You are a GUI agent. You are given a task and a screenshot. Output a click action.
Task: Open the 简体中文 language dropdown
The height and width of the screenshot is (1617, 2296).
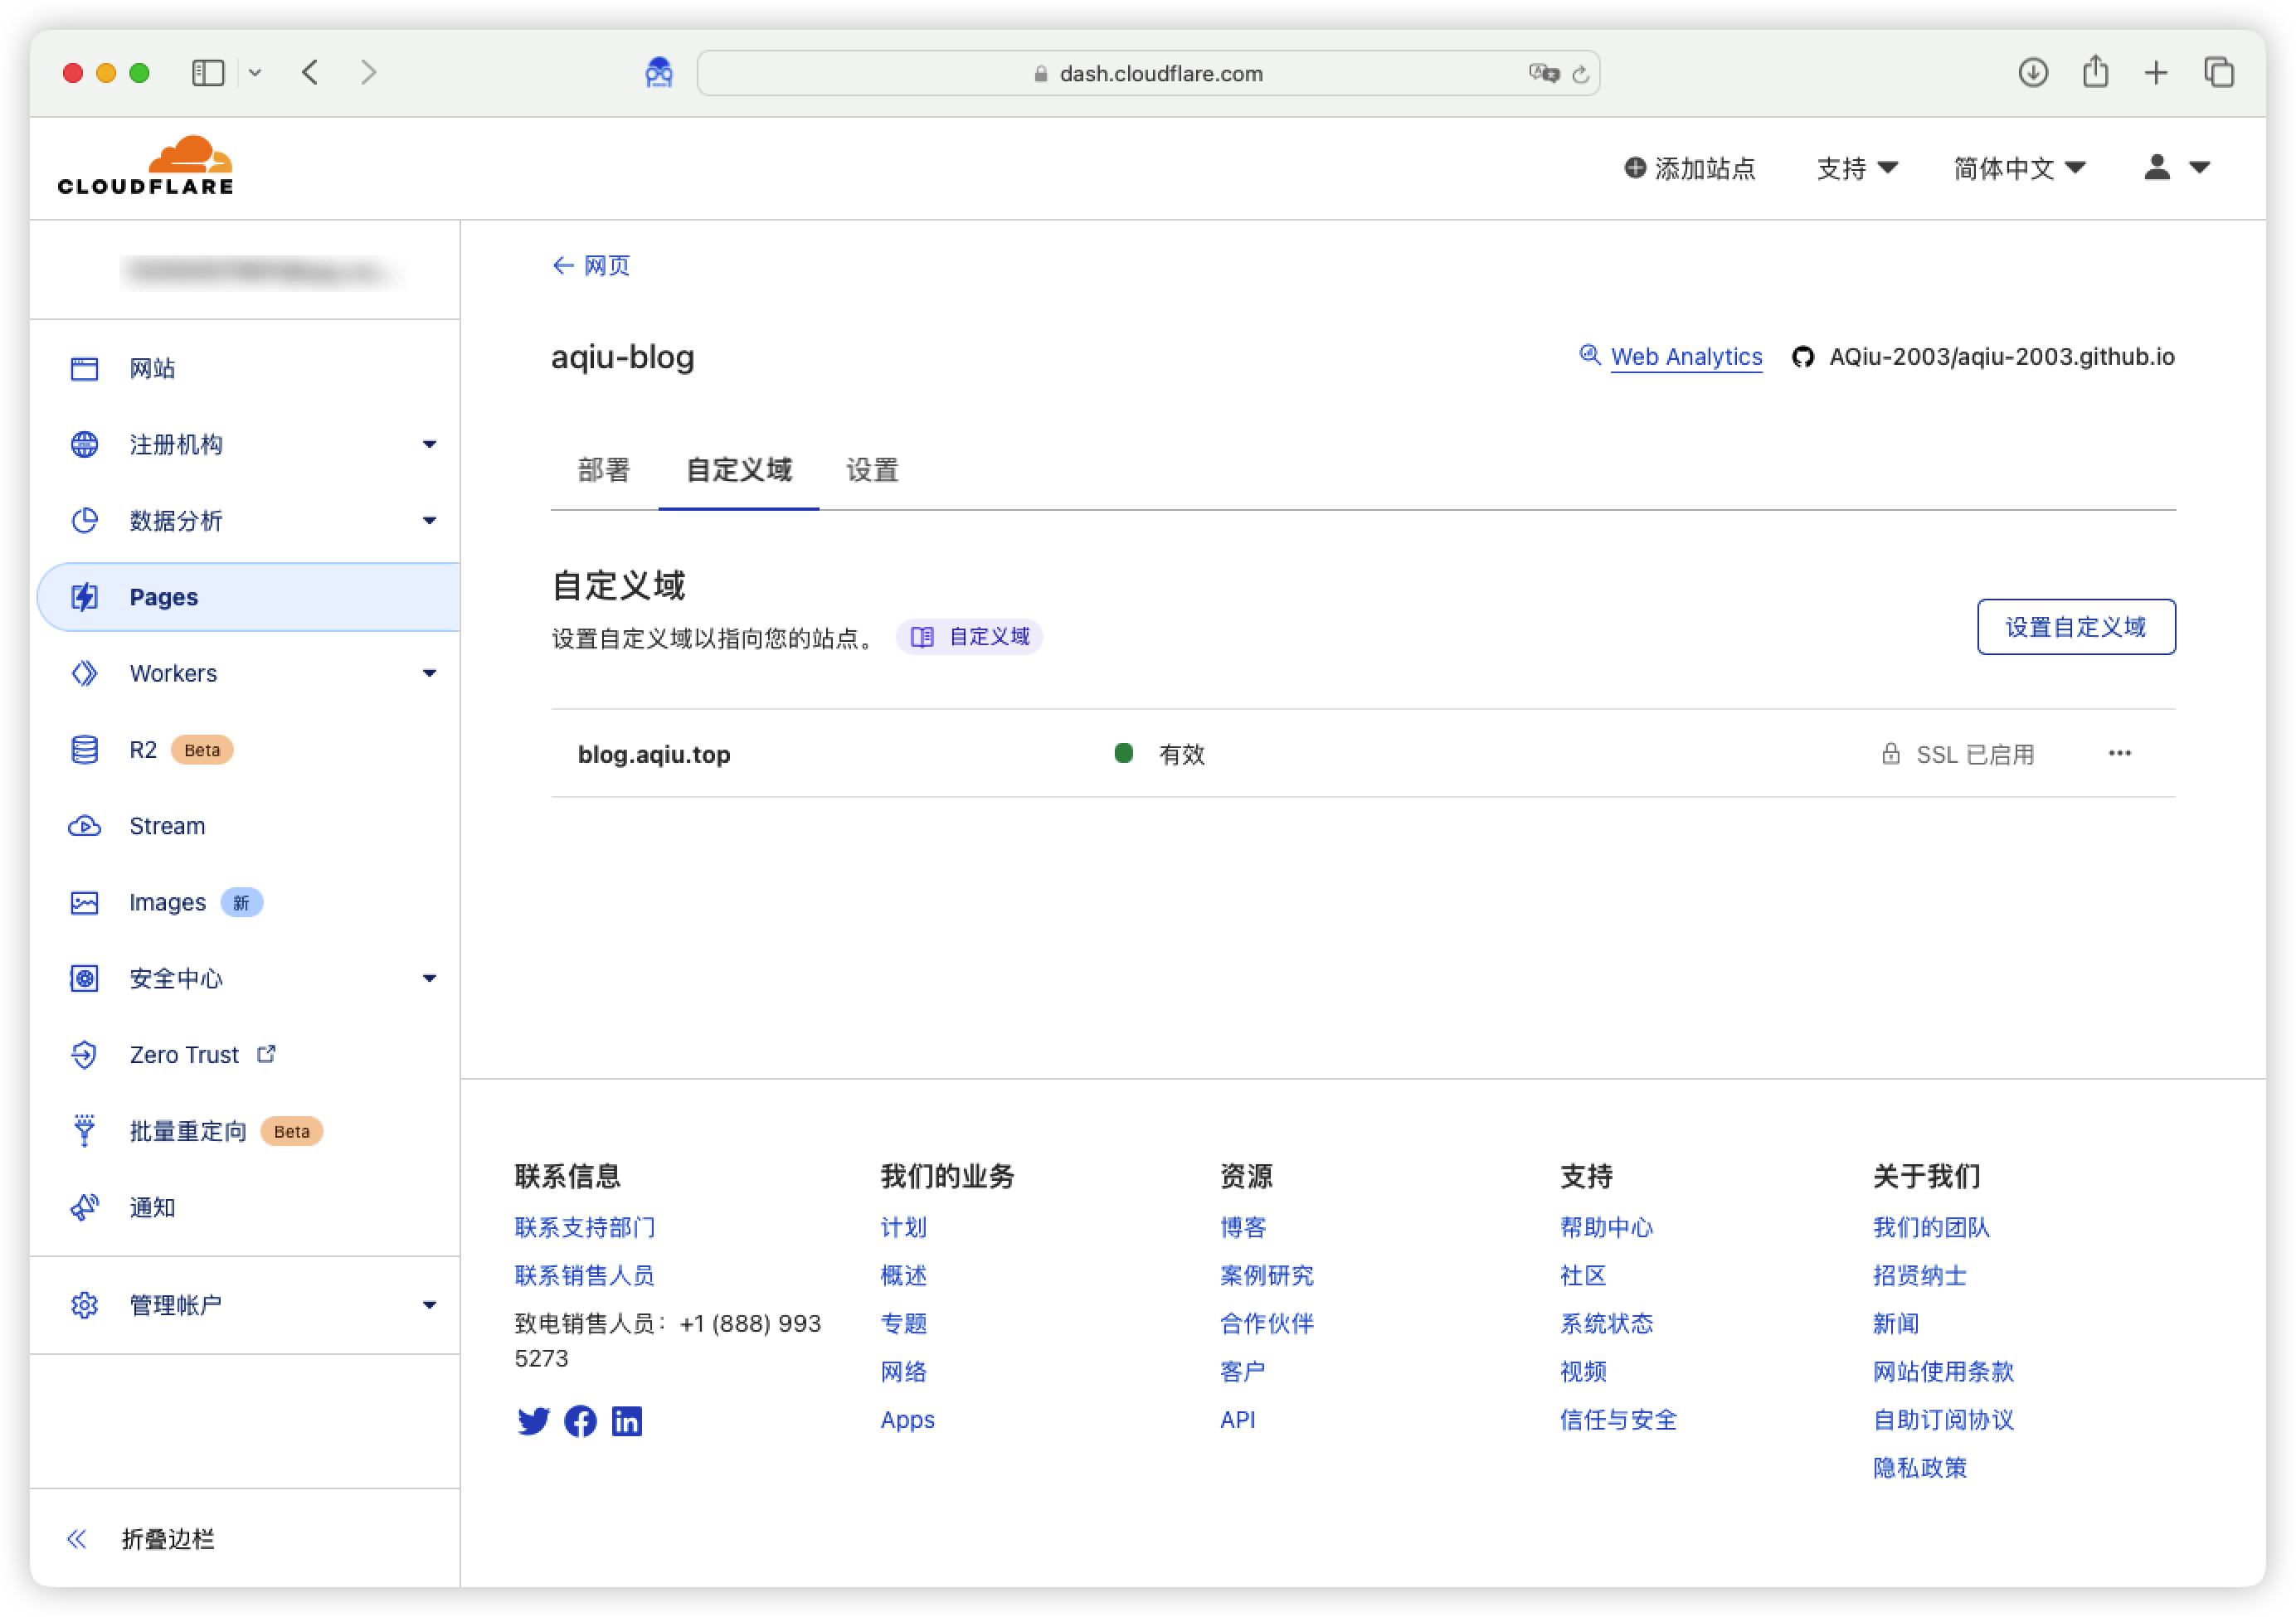(2018, 168)
